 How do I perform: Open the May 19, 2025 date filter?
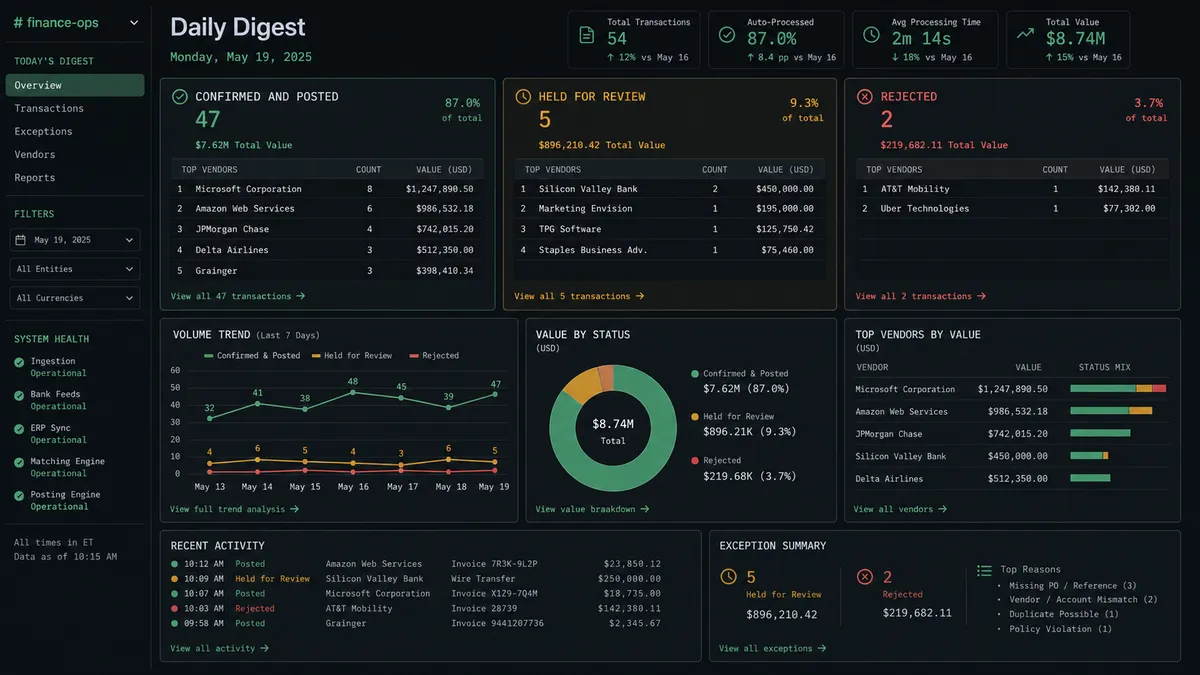(x=76, y=240)
